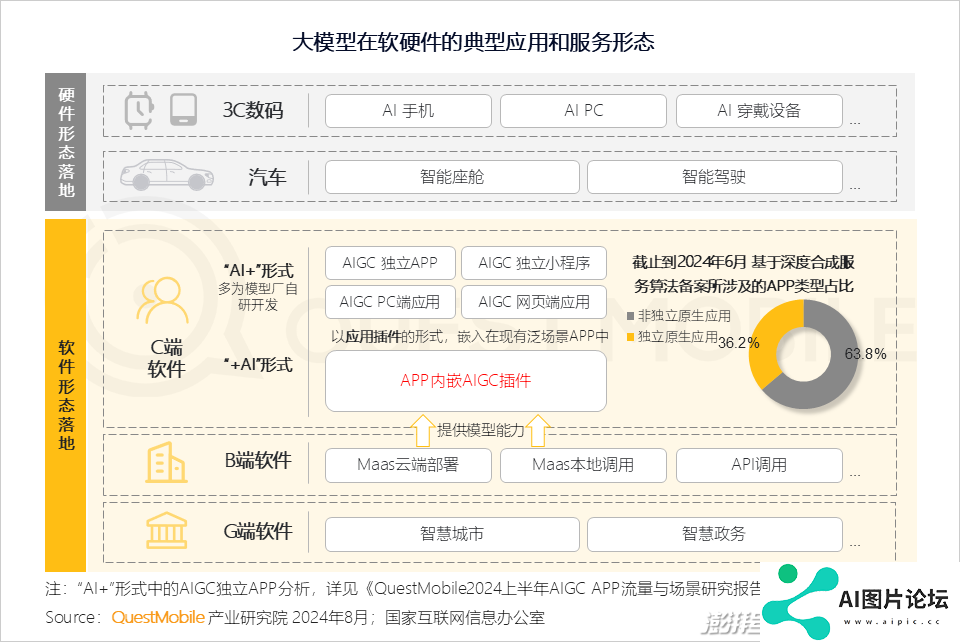Screen dimensions: 960x642
Task: Click the AI图片论坛 logo text
Action: click(893, 599)
